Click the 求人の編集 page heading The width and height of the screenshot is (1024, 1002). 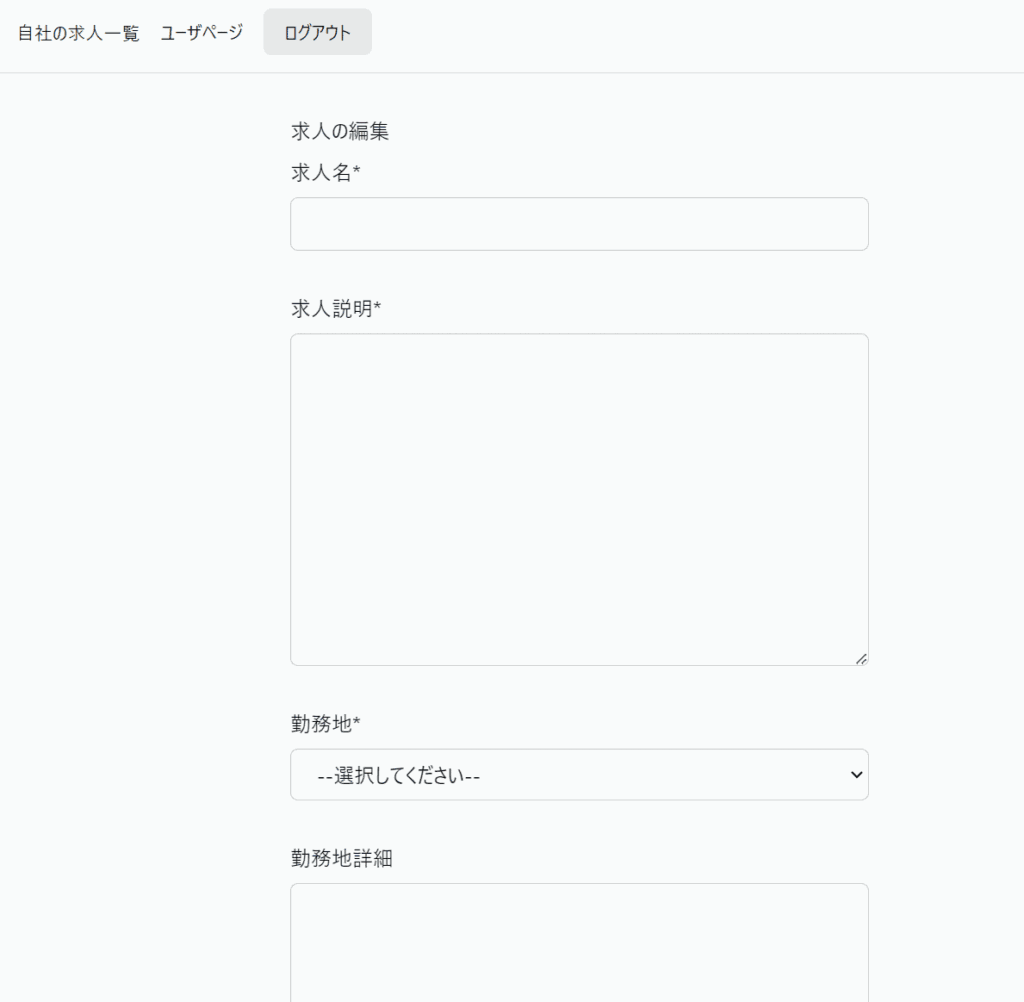click(x=339, y=131)
